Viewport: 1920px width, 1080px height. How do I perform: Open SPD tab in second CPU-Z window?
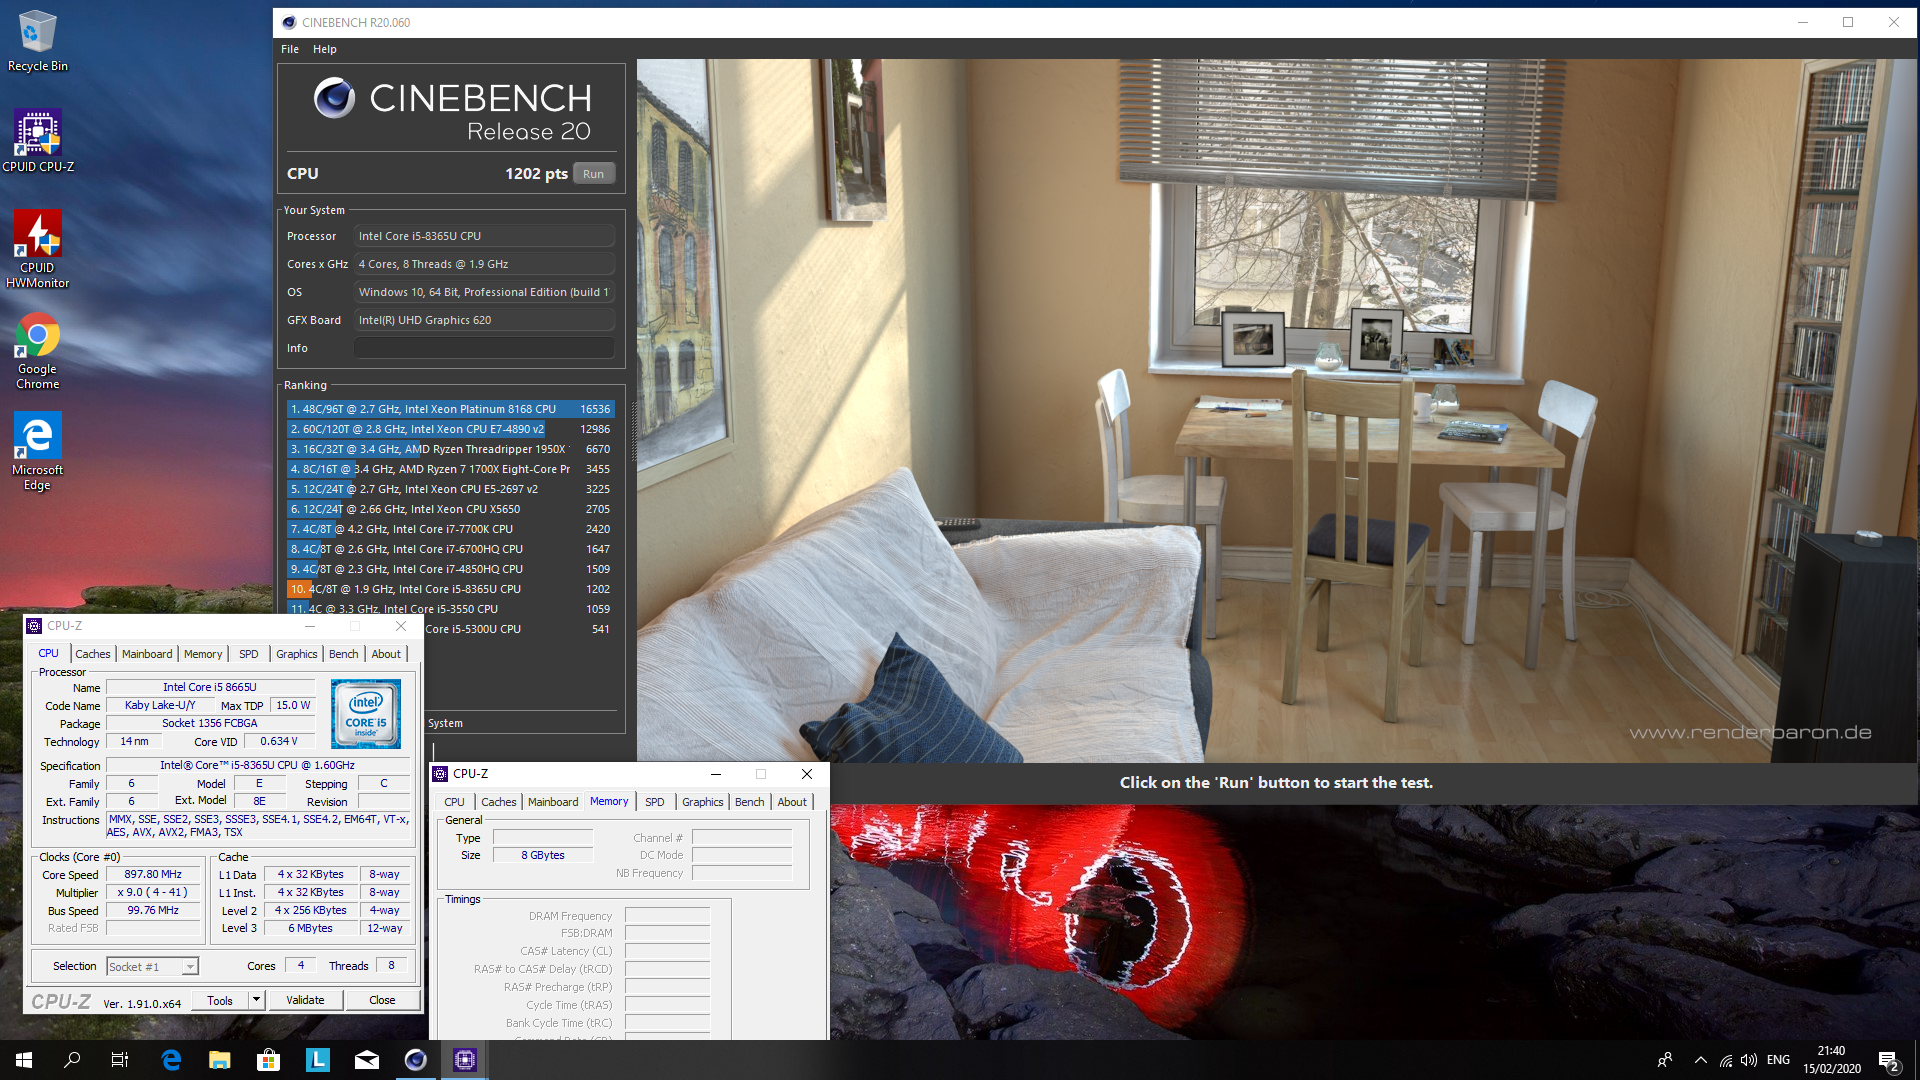pyautogui.click(x=655, y=802)
